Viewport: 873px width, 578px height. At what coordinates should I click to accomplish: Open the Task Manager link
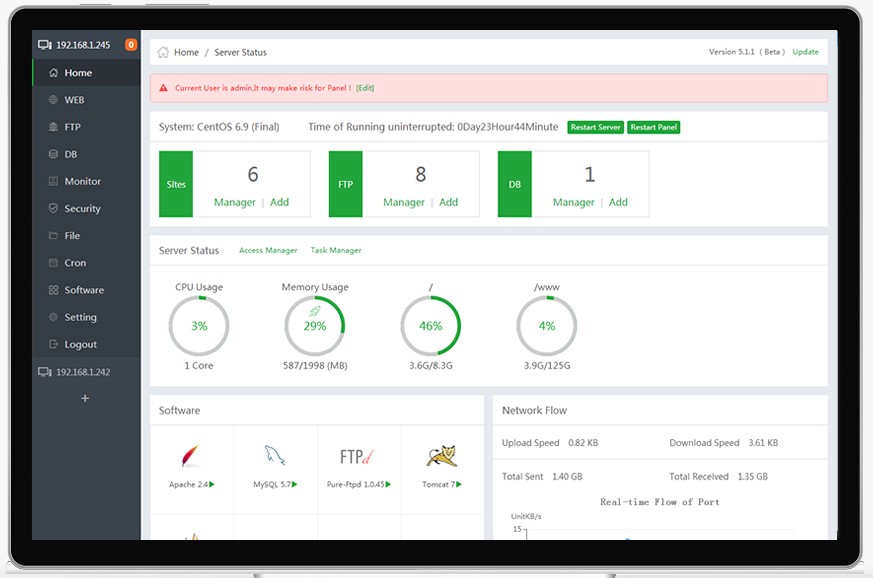point(336,251)
